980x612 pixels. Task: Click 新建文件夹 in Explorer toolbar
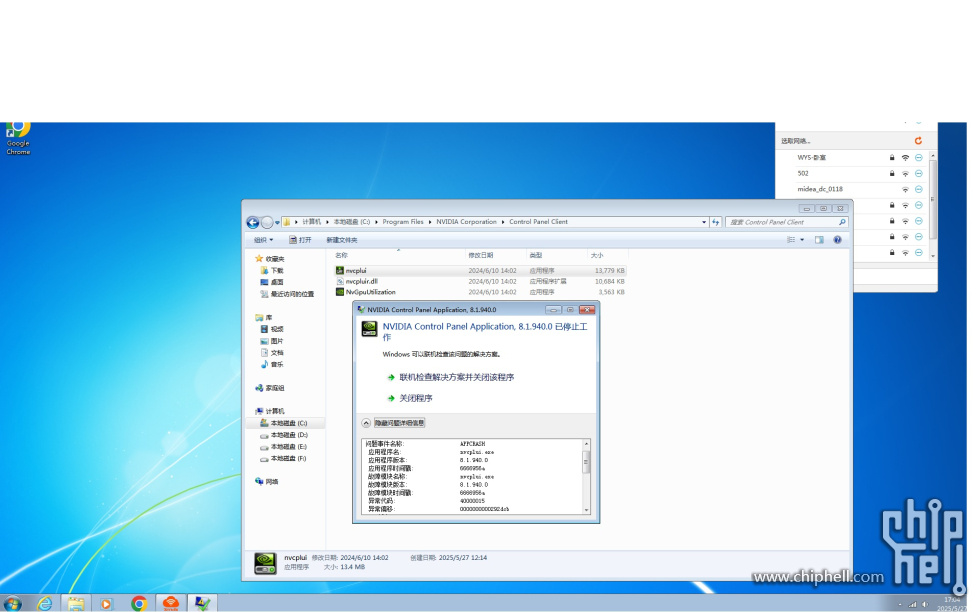pyautogui.click(x=341, y=240)
